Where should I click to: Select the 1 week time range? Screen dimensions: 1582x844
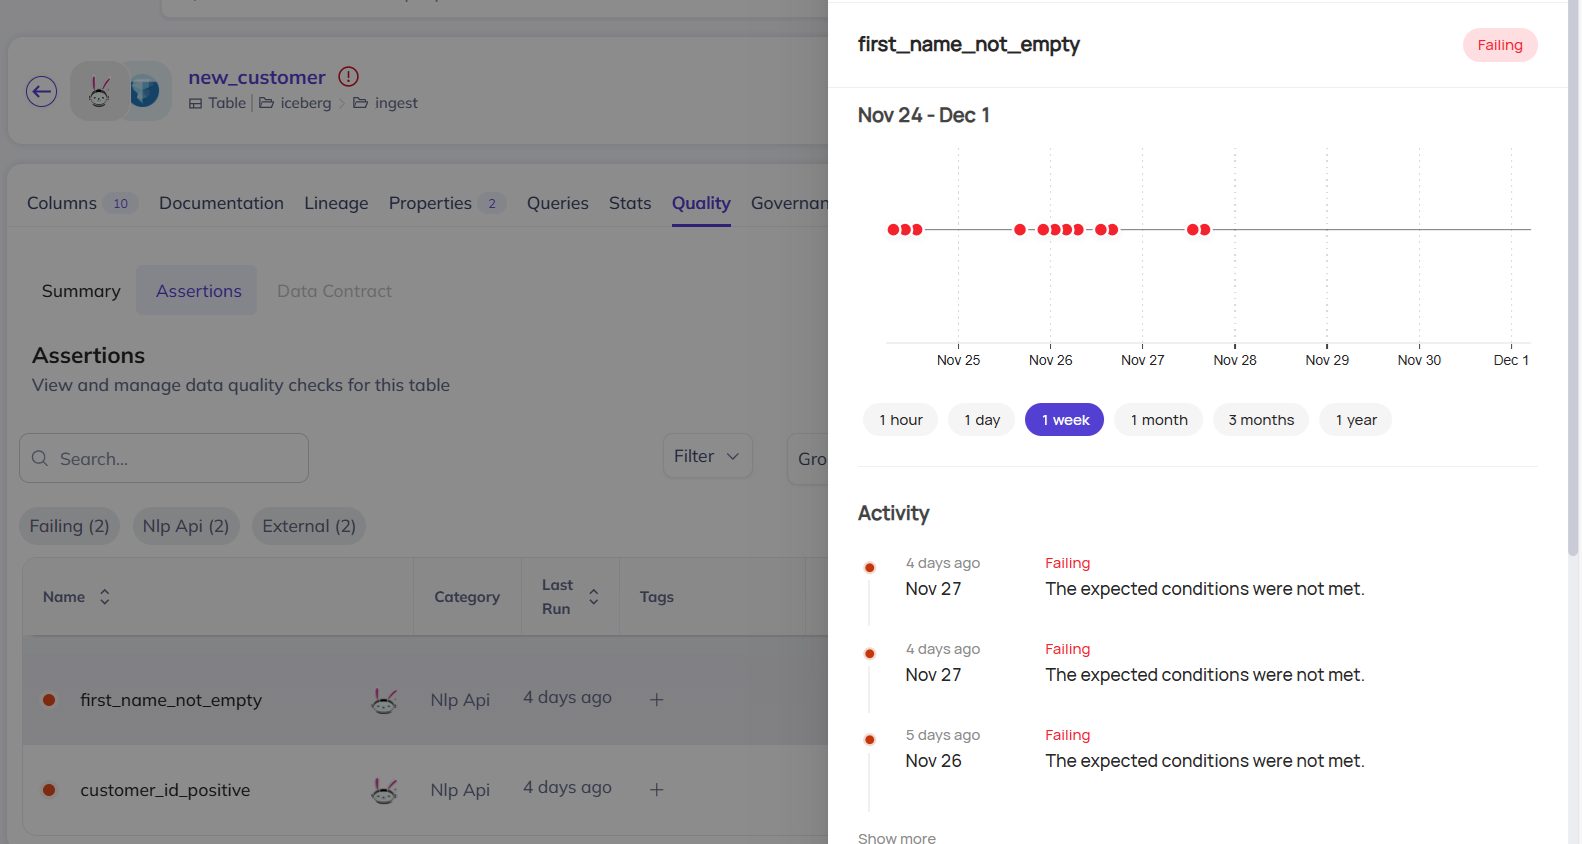click(1065, 420)
